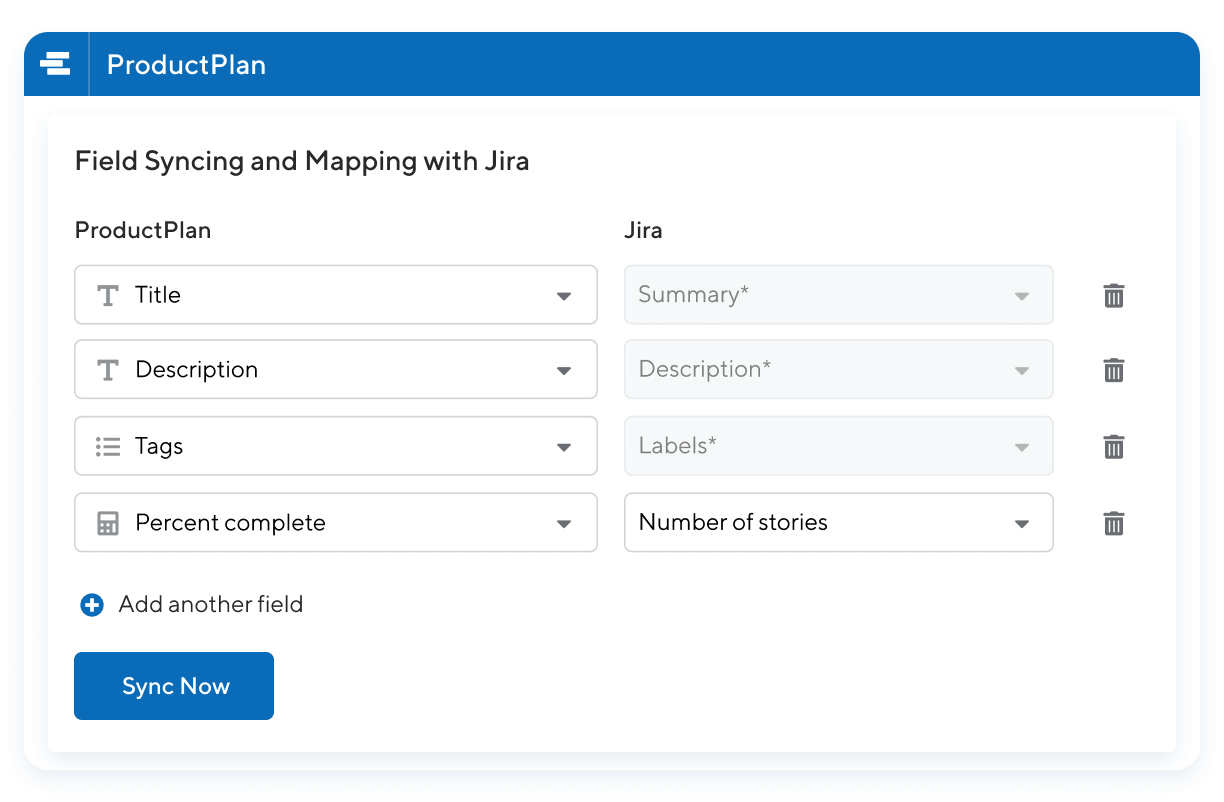Click the Jira column label
Viewport: 1224px width, 802px height.
pos(643,230)
